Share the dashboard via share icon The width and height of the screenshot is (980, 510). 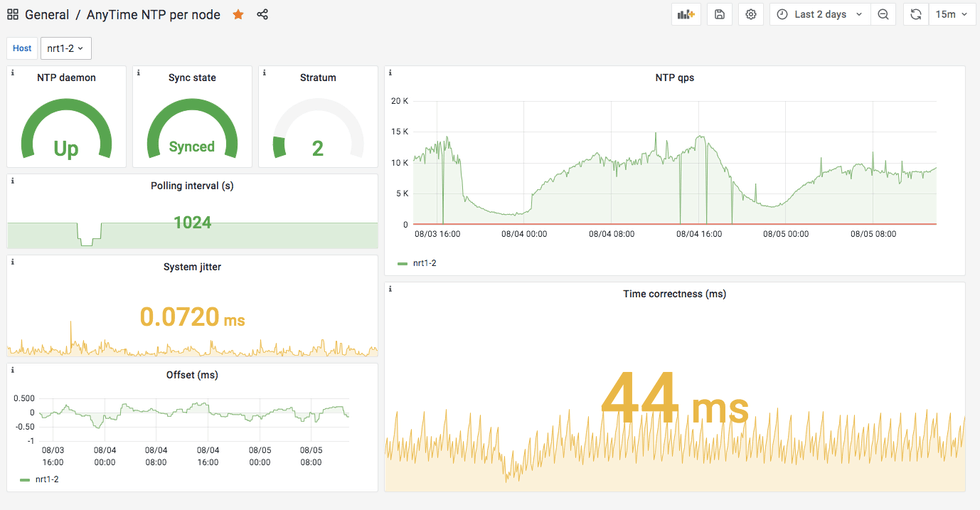(x=262, y=14)
